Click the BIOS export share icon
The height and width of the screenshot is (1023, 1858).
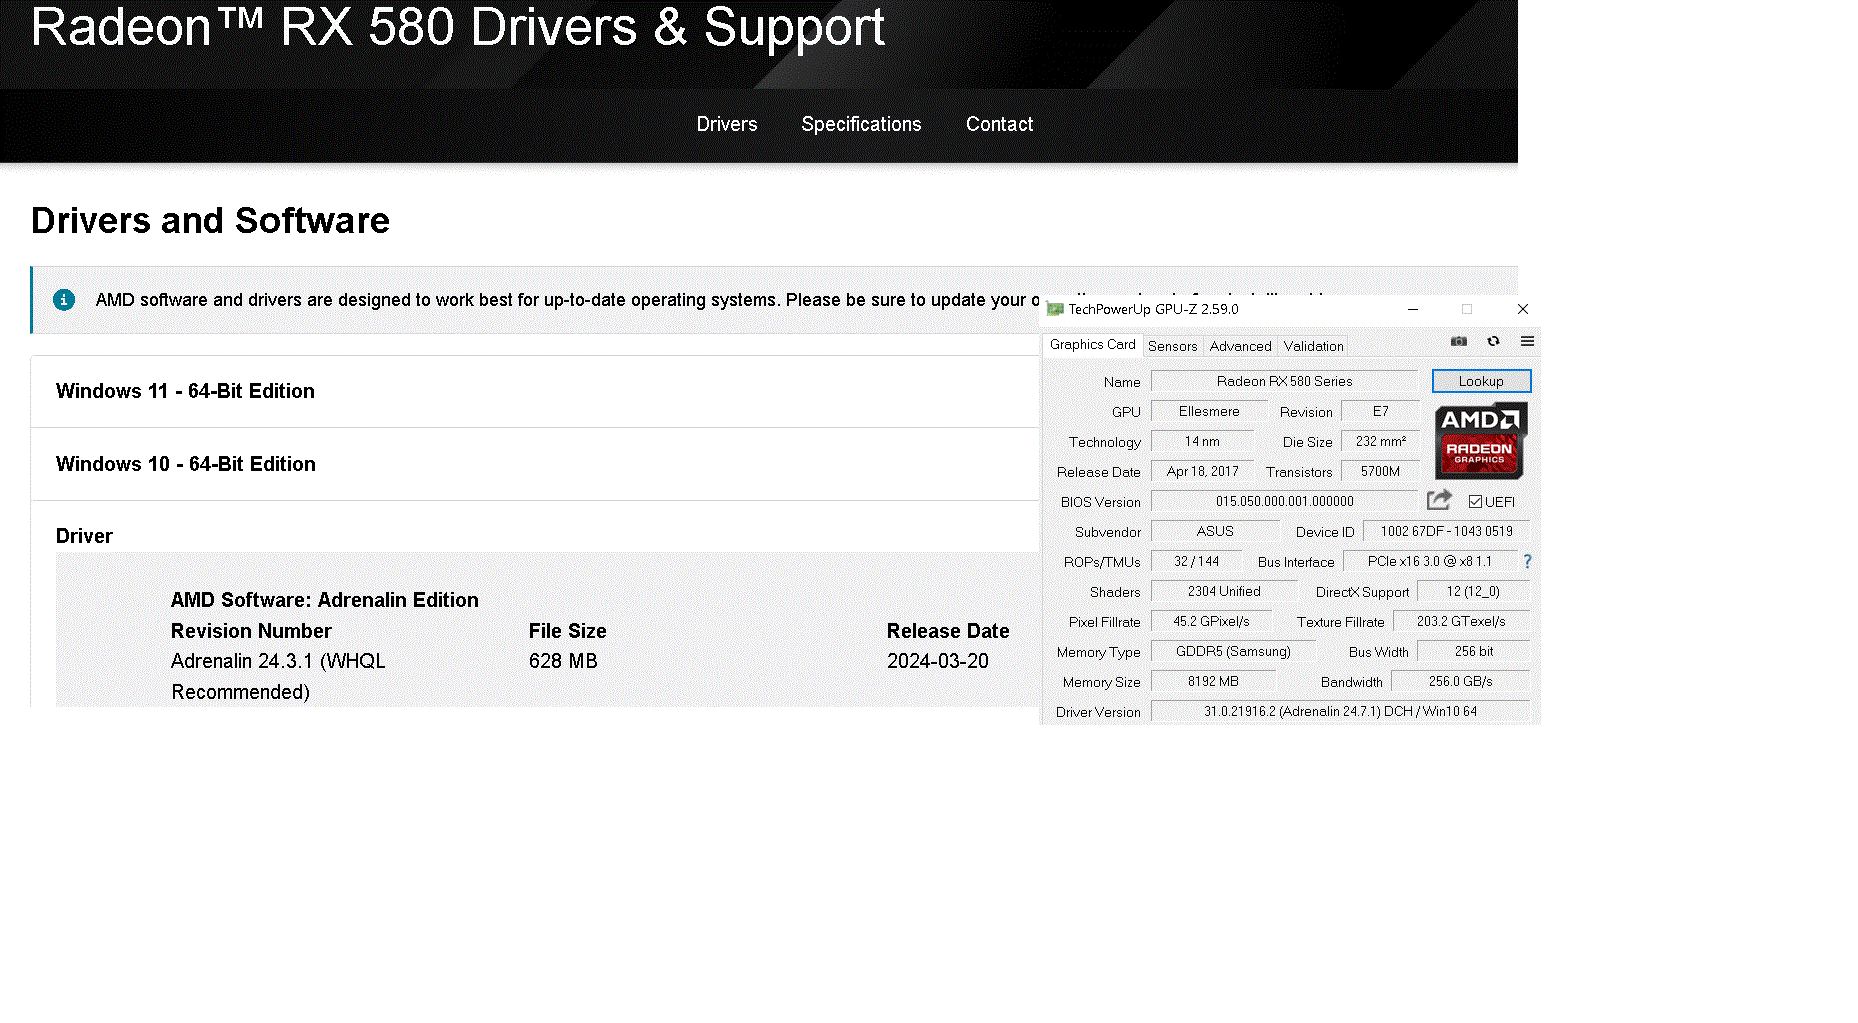coord(1439,500)
